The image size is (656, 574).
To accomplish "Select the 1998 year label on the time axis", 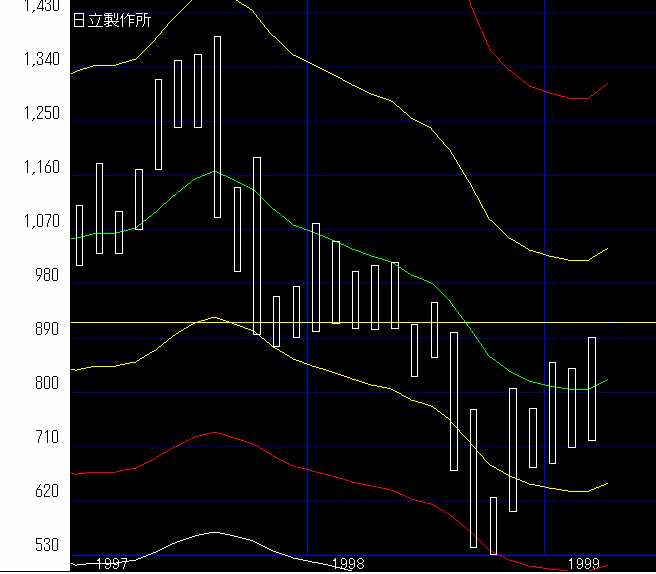I will 347,564.
